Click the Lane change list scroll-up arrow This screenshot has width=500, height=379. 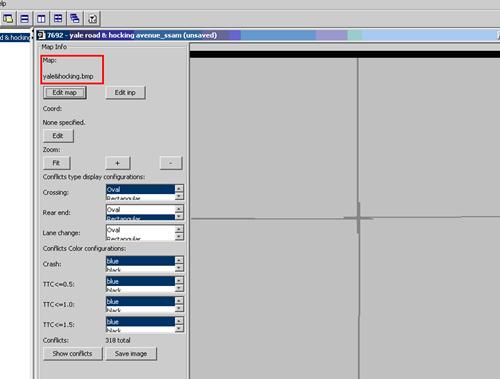(x=179, y=229)
